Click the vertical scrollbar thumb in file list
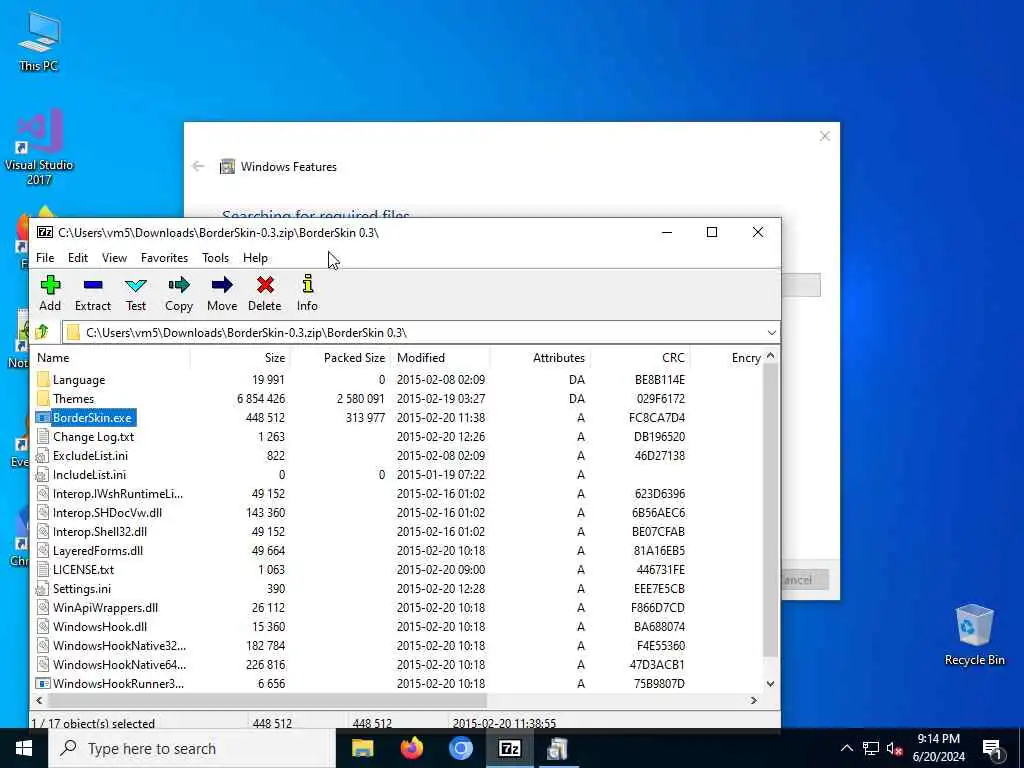1024x768 pixels. point(771,509)
